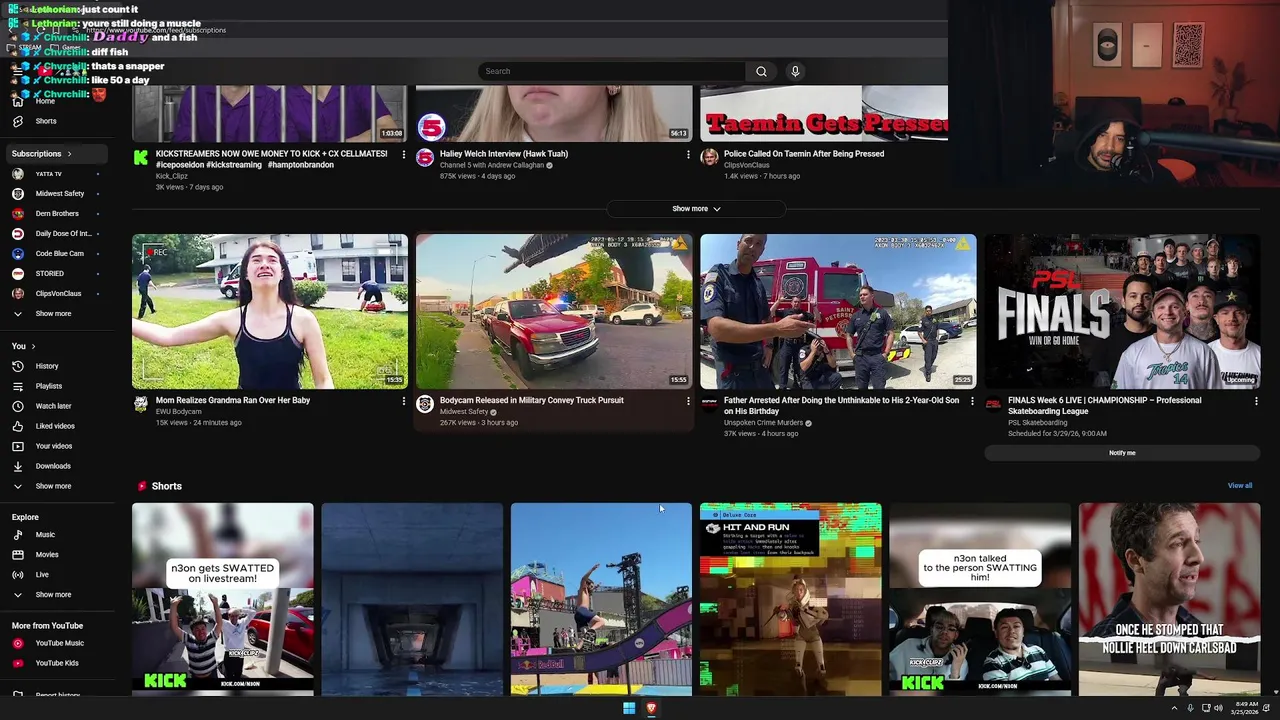1280x720 pixels.
Task: Open Kick_Clipz channel avatar beside KICKSTREAMERS video
Action: [x=141, y=157]
